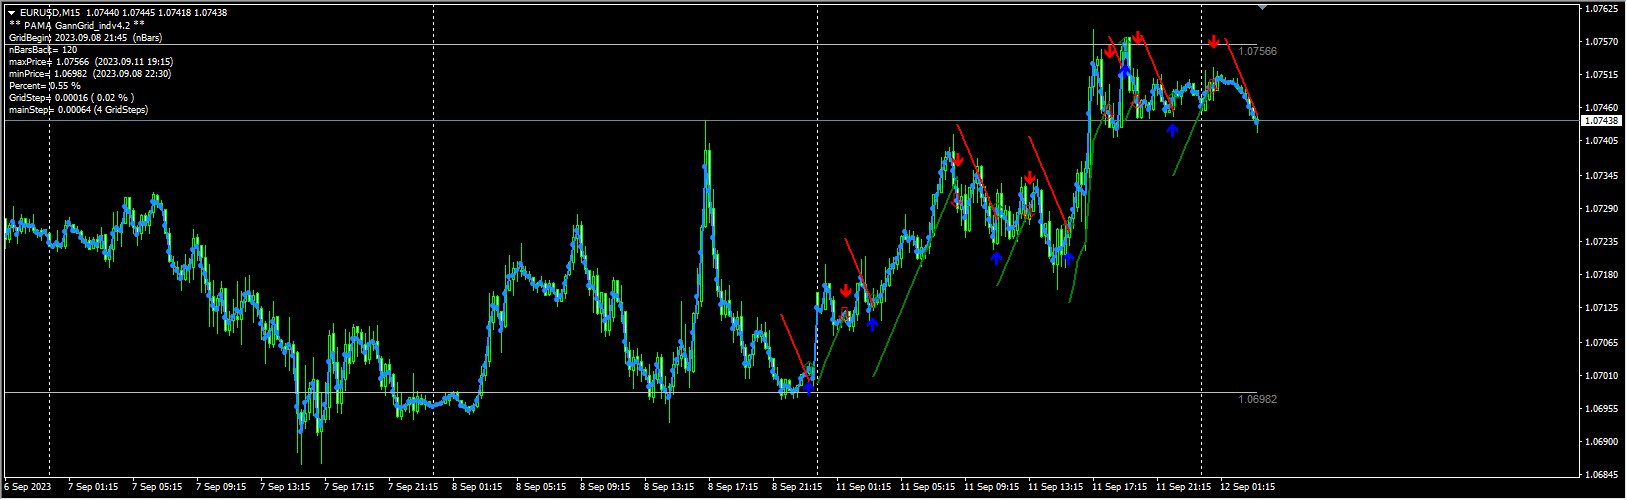Click the blue up arrow directly below the 1.07566 line
Viewport: 1627px width, 500px height.
pyautogui.click(x=1125, y=71)
